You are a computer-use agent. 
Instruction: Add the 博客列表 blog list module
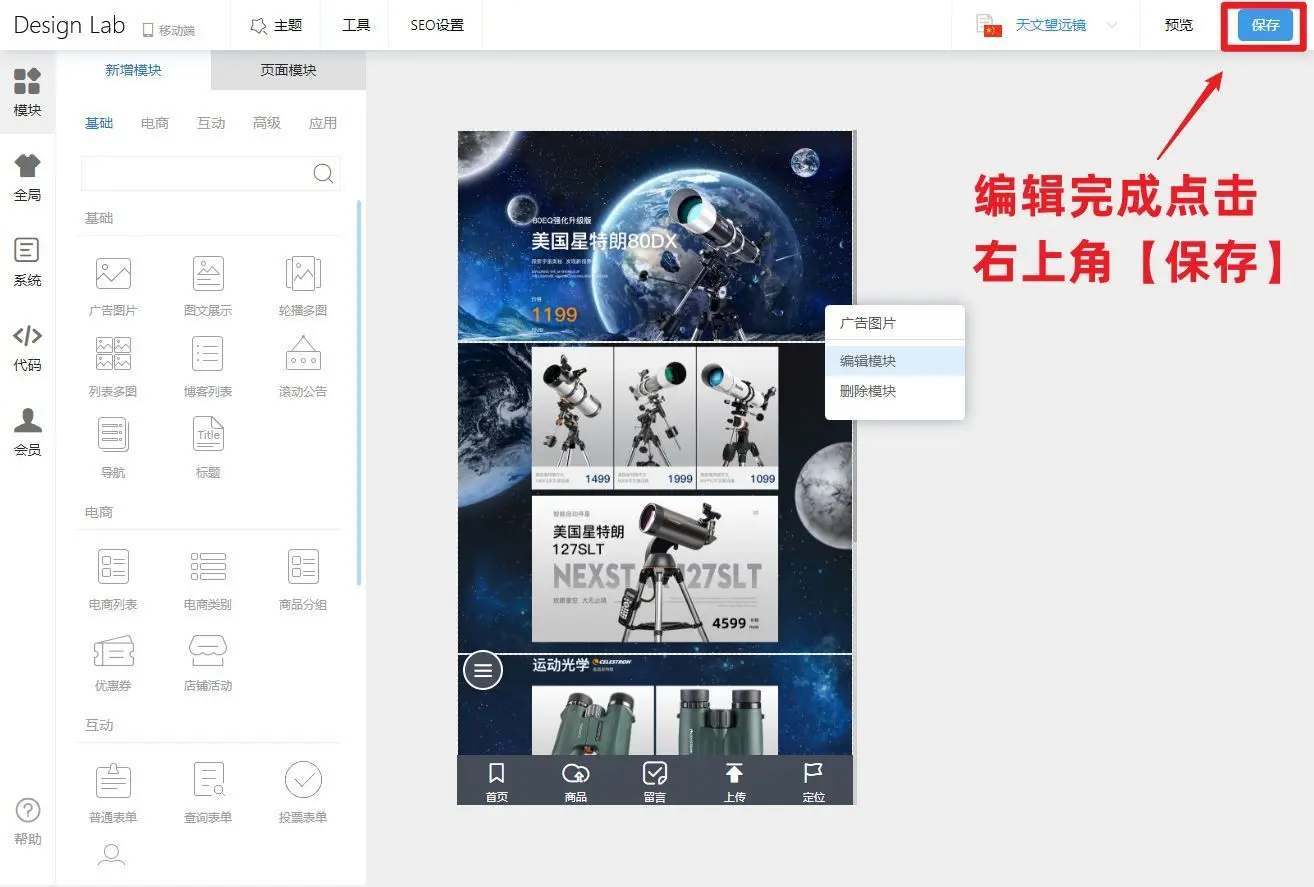[x=208, y=367]
